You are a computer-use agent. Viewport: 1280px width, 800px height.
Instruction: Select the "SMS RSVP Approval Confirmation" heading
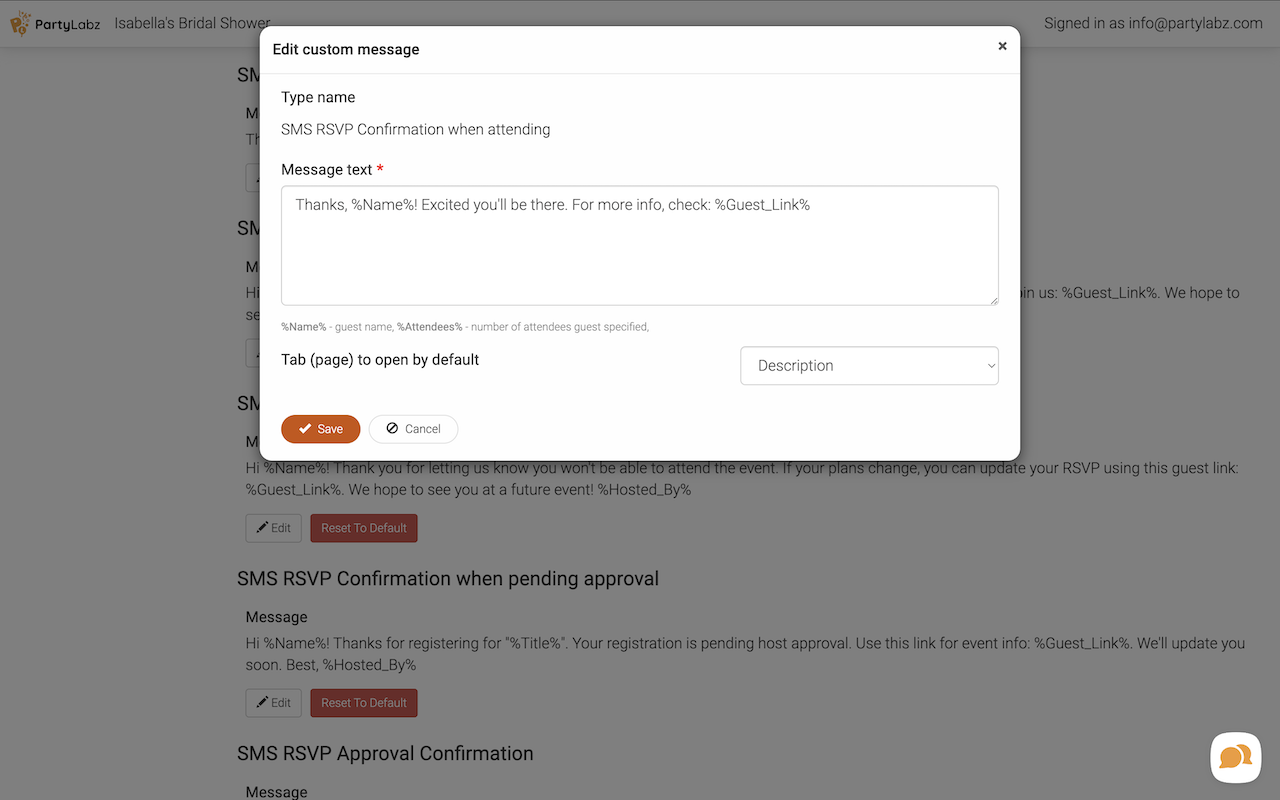click(x=385, y=754)
